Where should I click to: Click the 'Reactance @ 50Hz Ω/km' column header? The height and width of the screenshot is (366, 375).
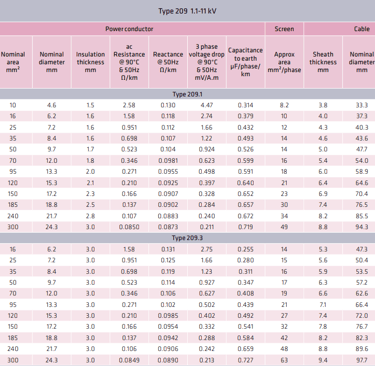point(168,62)
